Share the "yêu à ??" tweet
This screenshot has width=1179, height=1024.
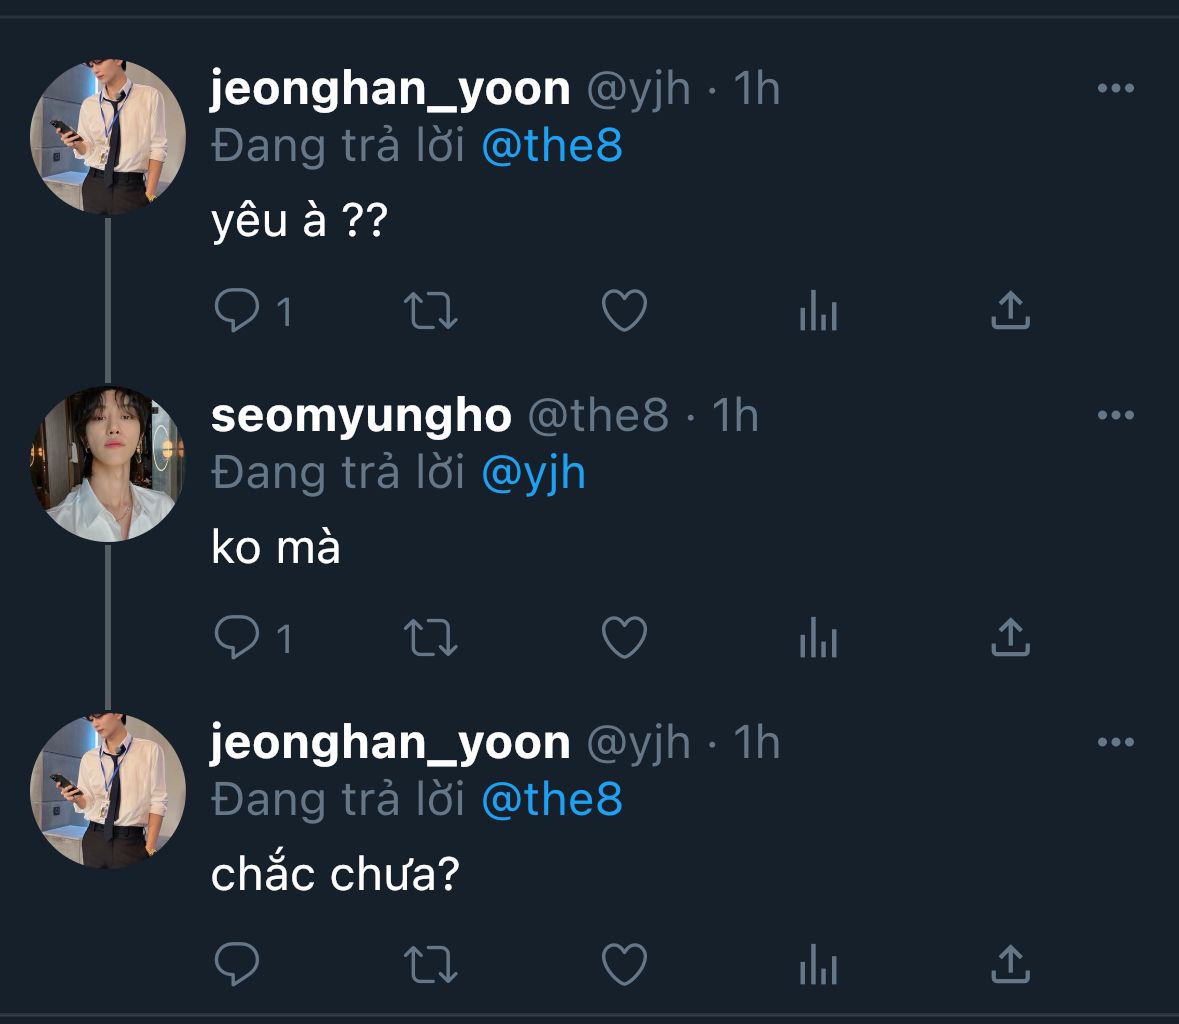tap(1010, 311)
